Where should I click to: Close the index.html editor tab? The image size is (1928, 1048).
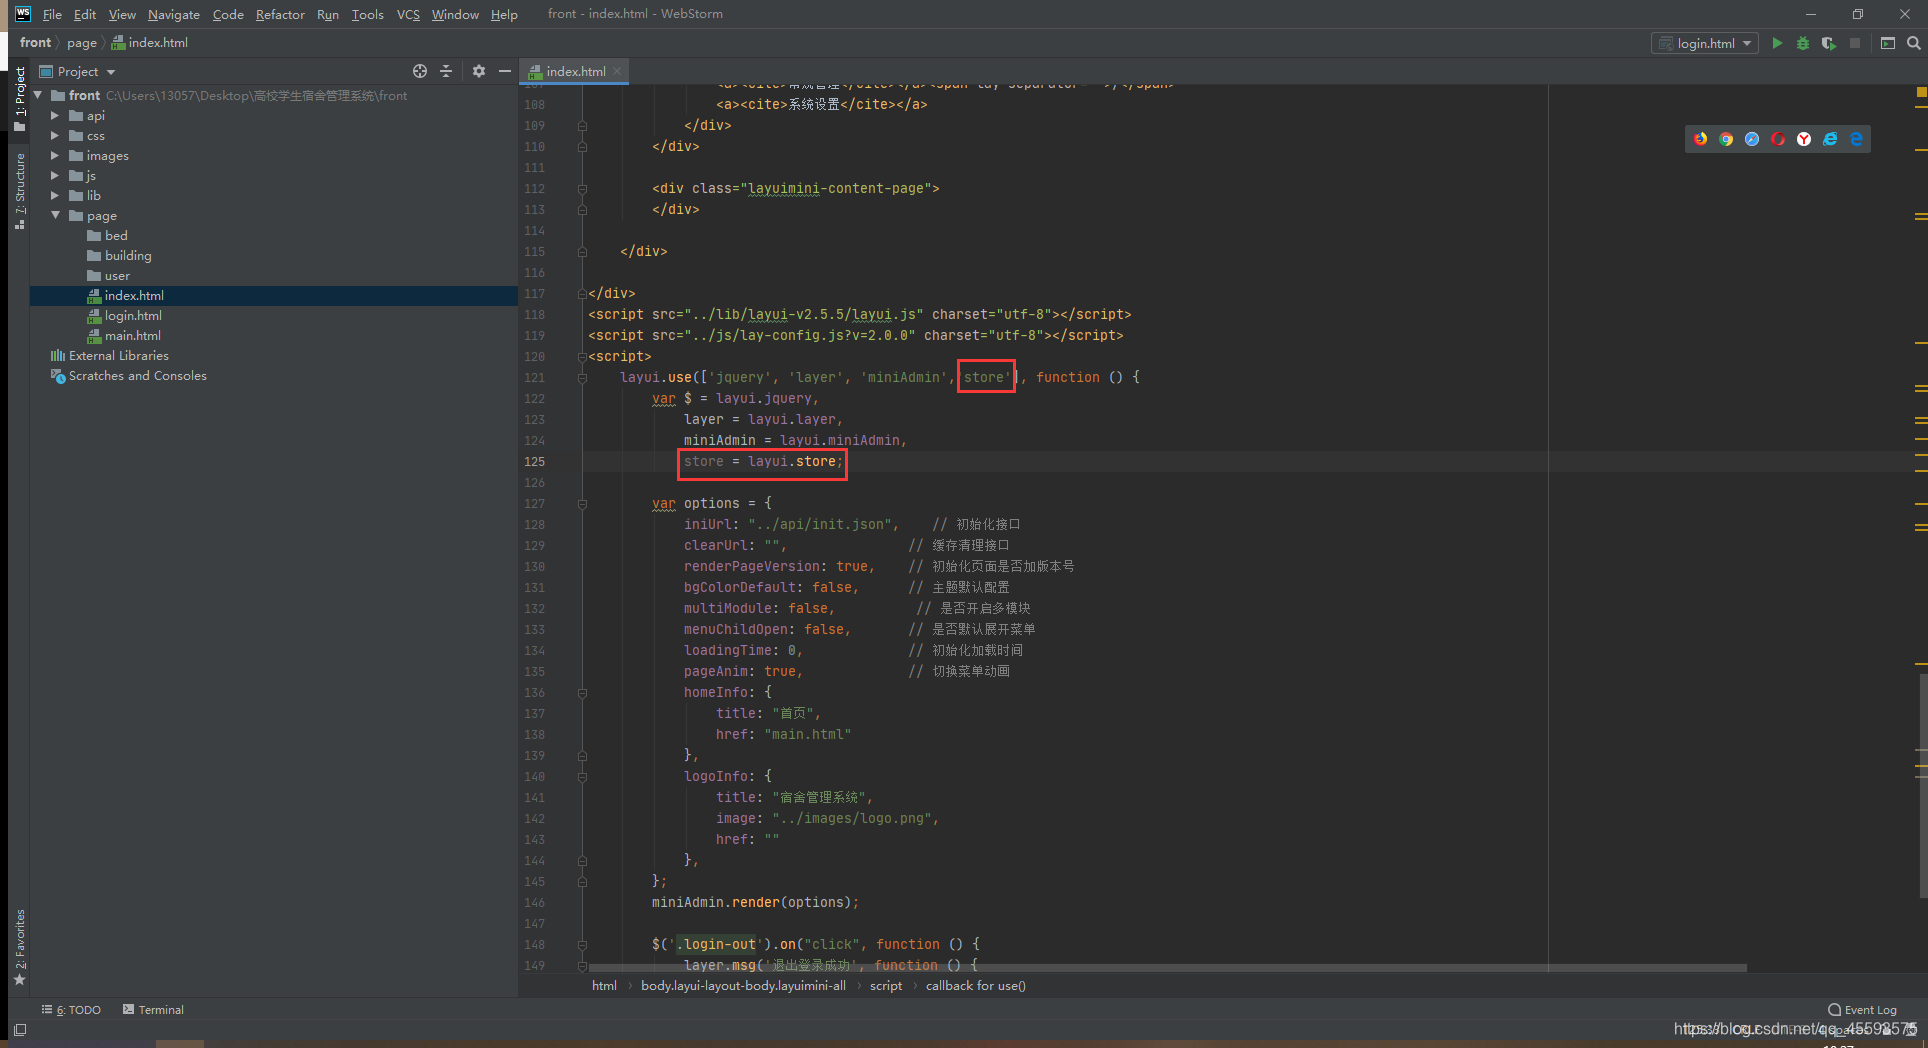[617, 71]
